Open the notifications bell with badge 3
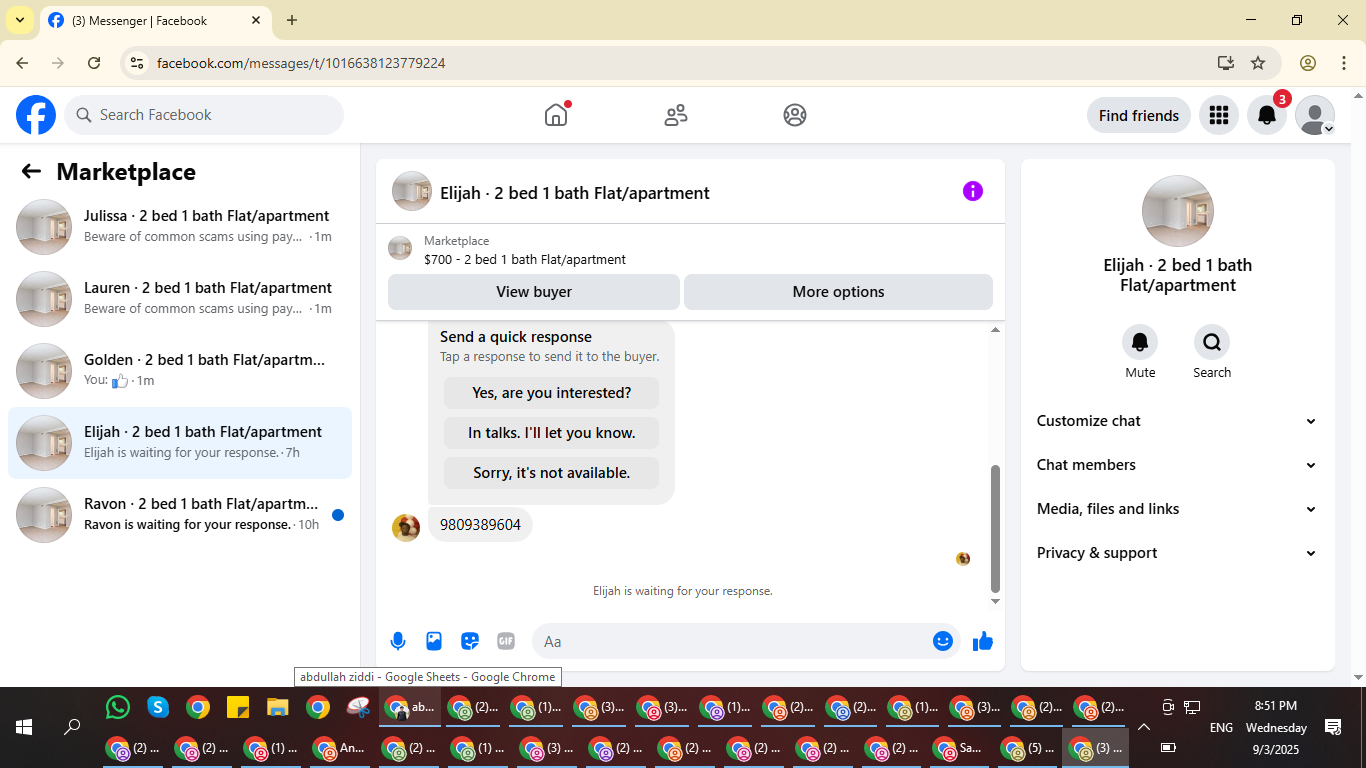 coord(1267,115)
